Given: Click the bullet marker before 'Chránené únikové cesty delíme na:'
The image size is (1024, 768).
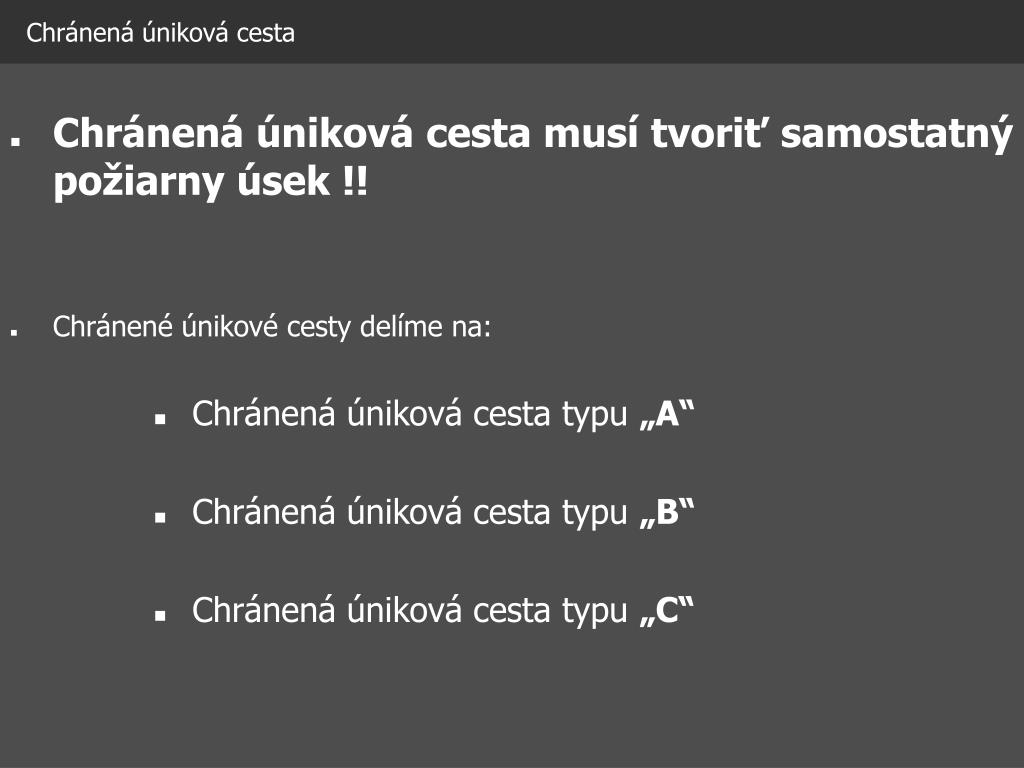Looking at the screenshot, I should 14,332.
